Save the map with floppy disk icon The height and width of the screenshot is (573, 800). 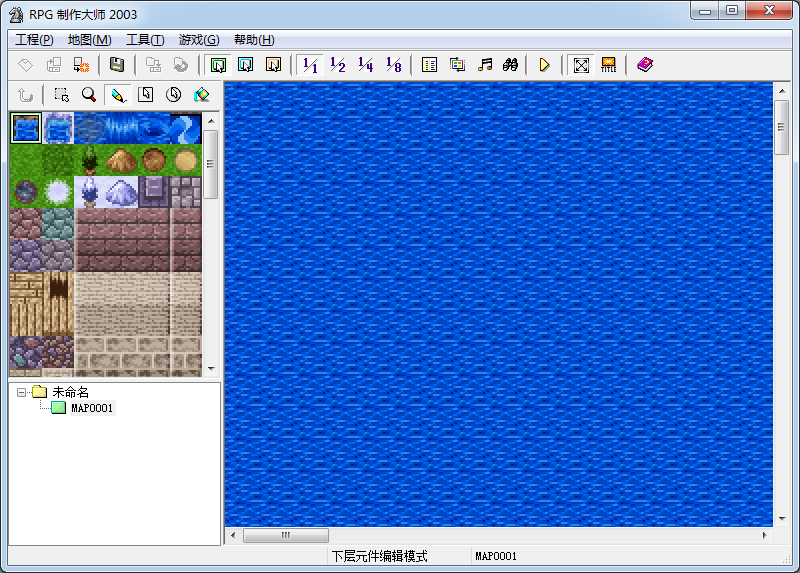117,65
